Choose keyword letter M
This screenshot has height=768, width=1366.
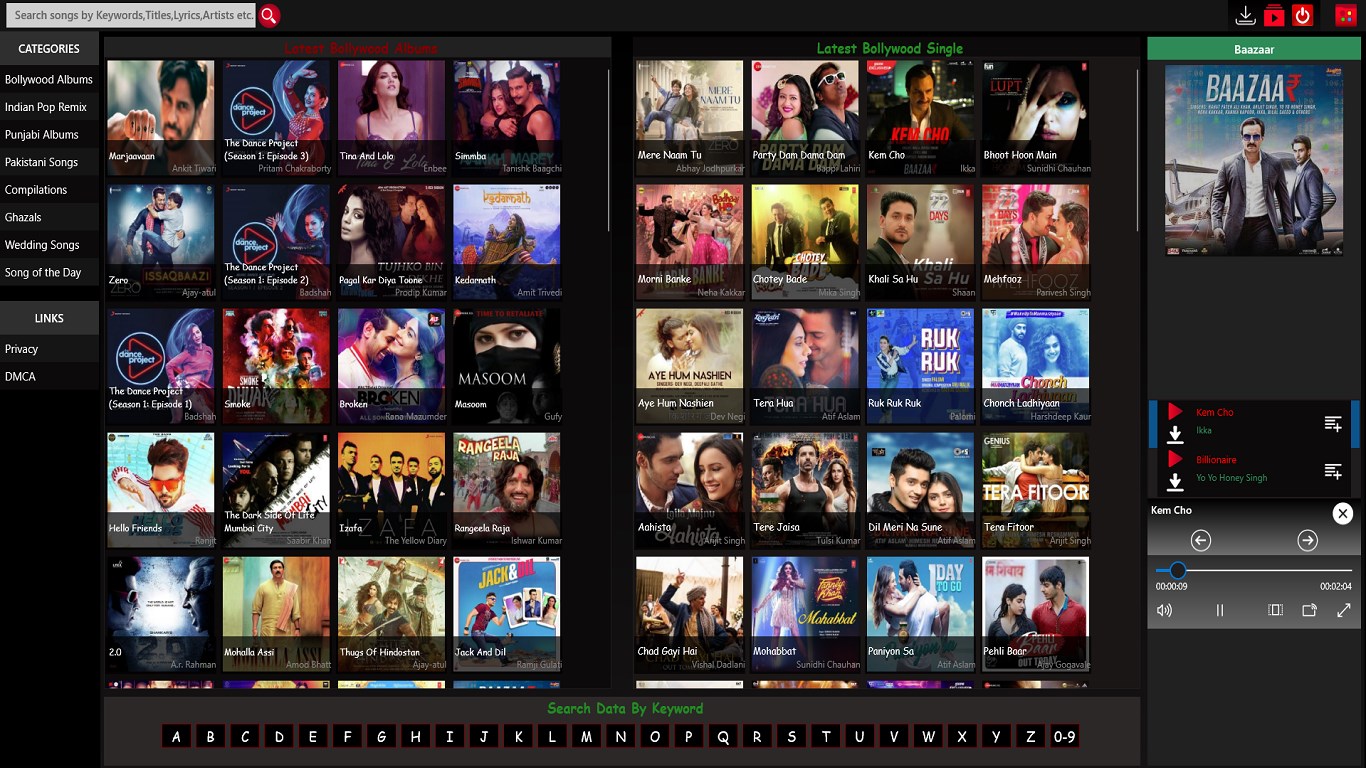[x=587, y=737]
